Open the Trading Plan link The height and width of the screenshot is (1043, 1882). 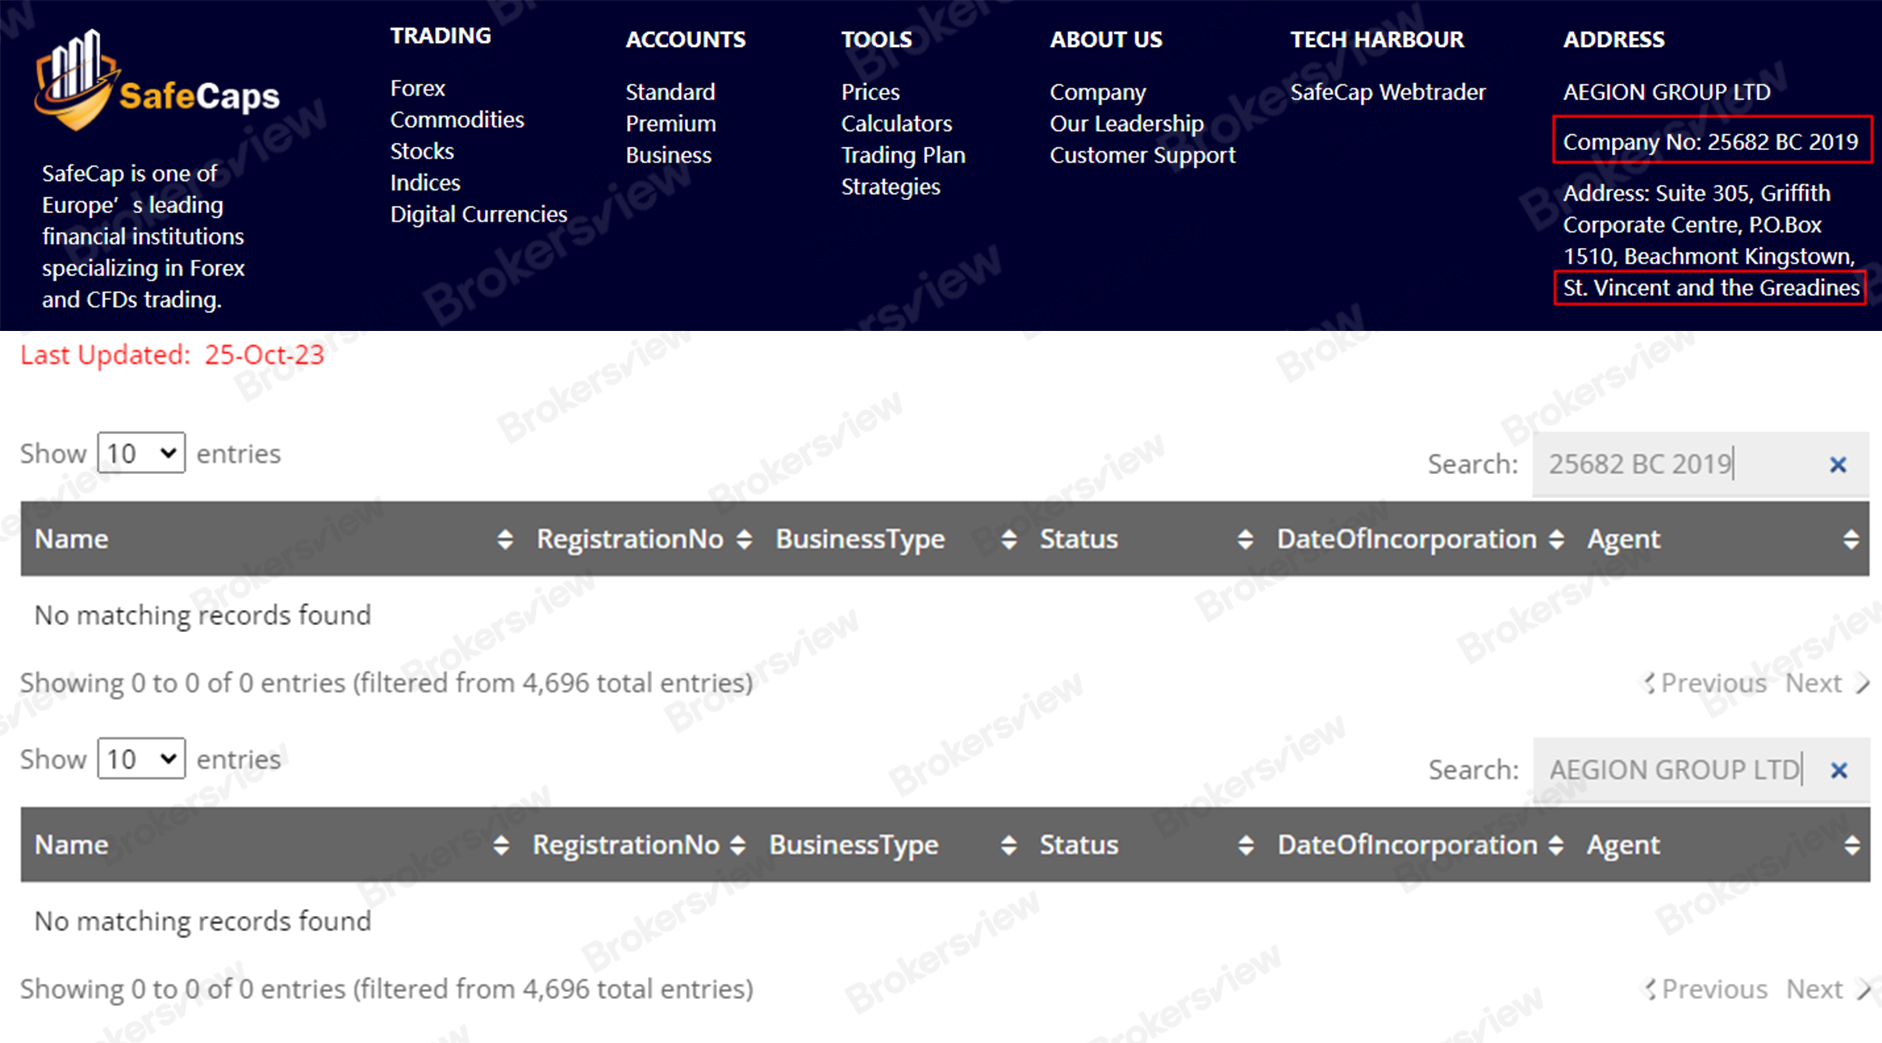click(x=903, y=155)
